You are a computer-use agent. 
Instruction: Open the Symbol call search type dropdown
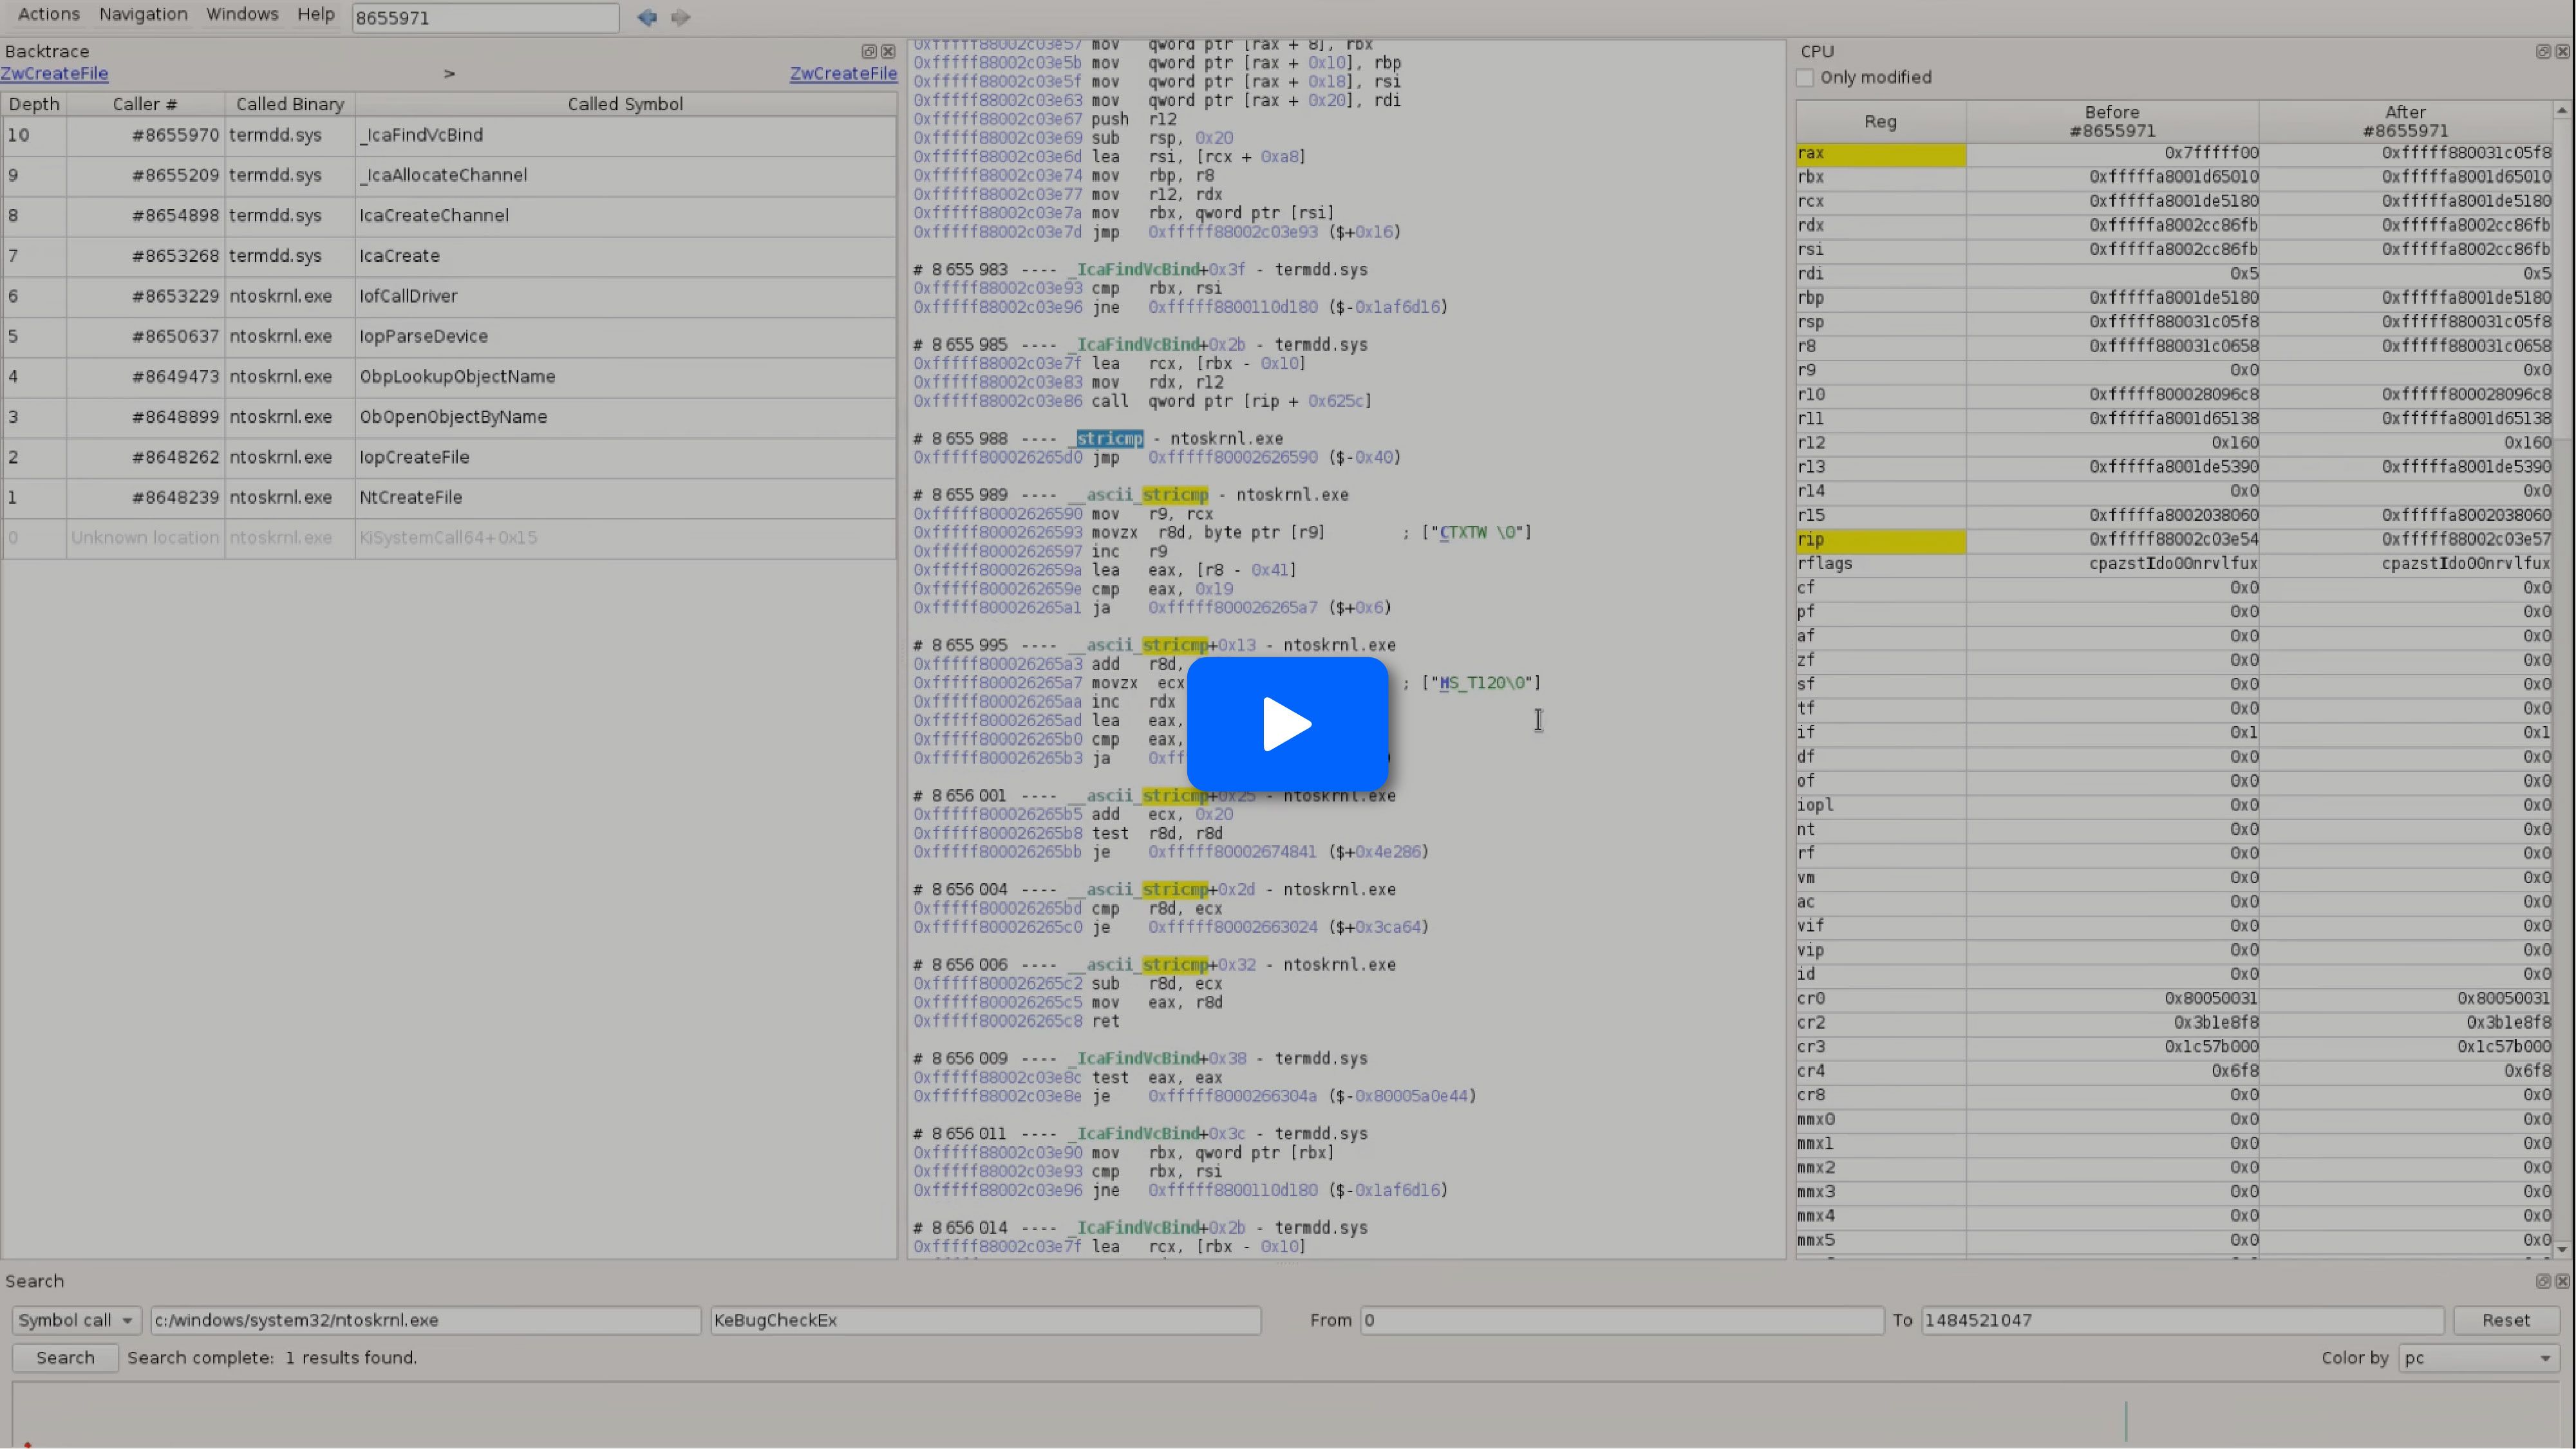[76, 1320]
